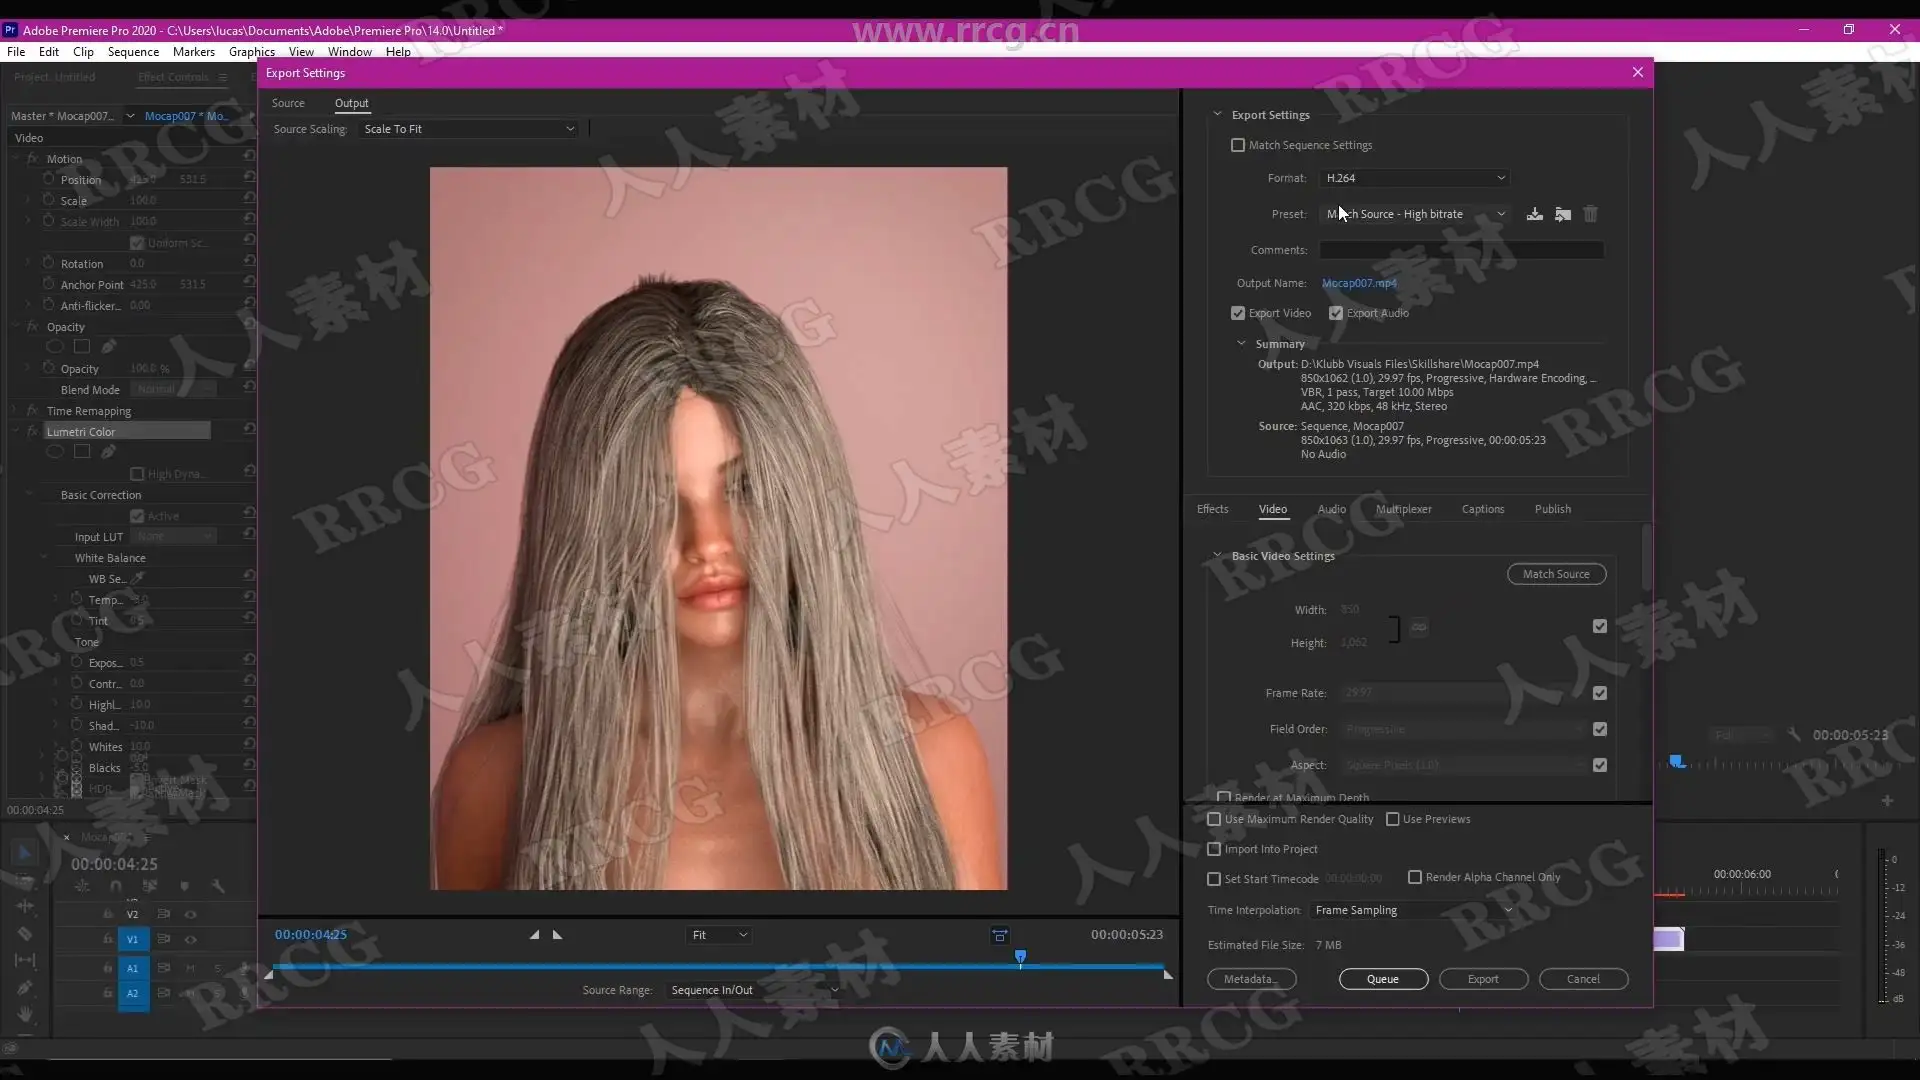Click the Export button

click(x=1483, y=979)
